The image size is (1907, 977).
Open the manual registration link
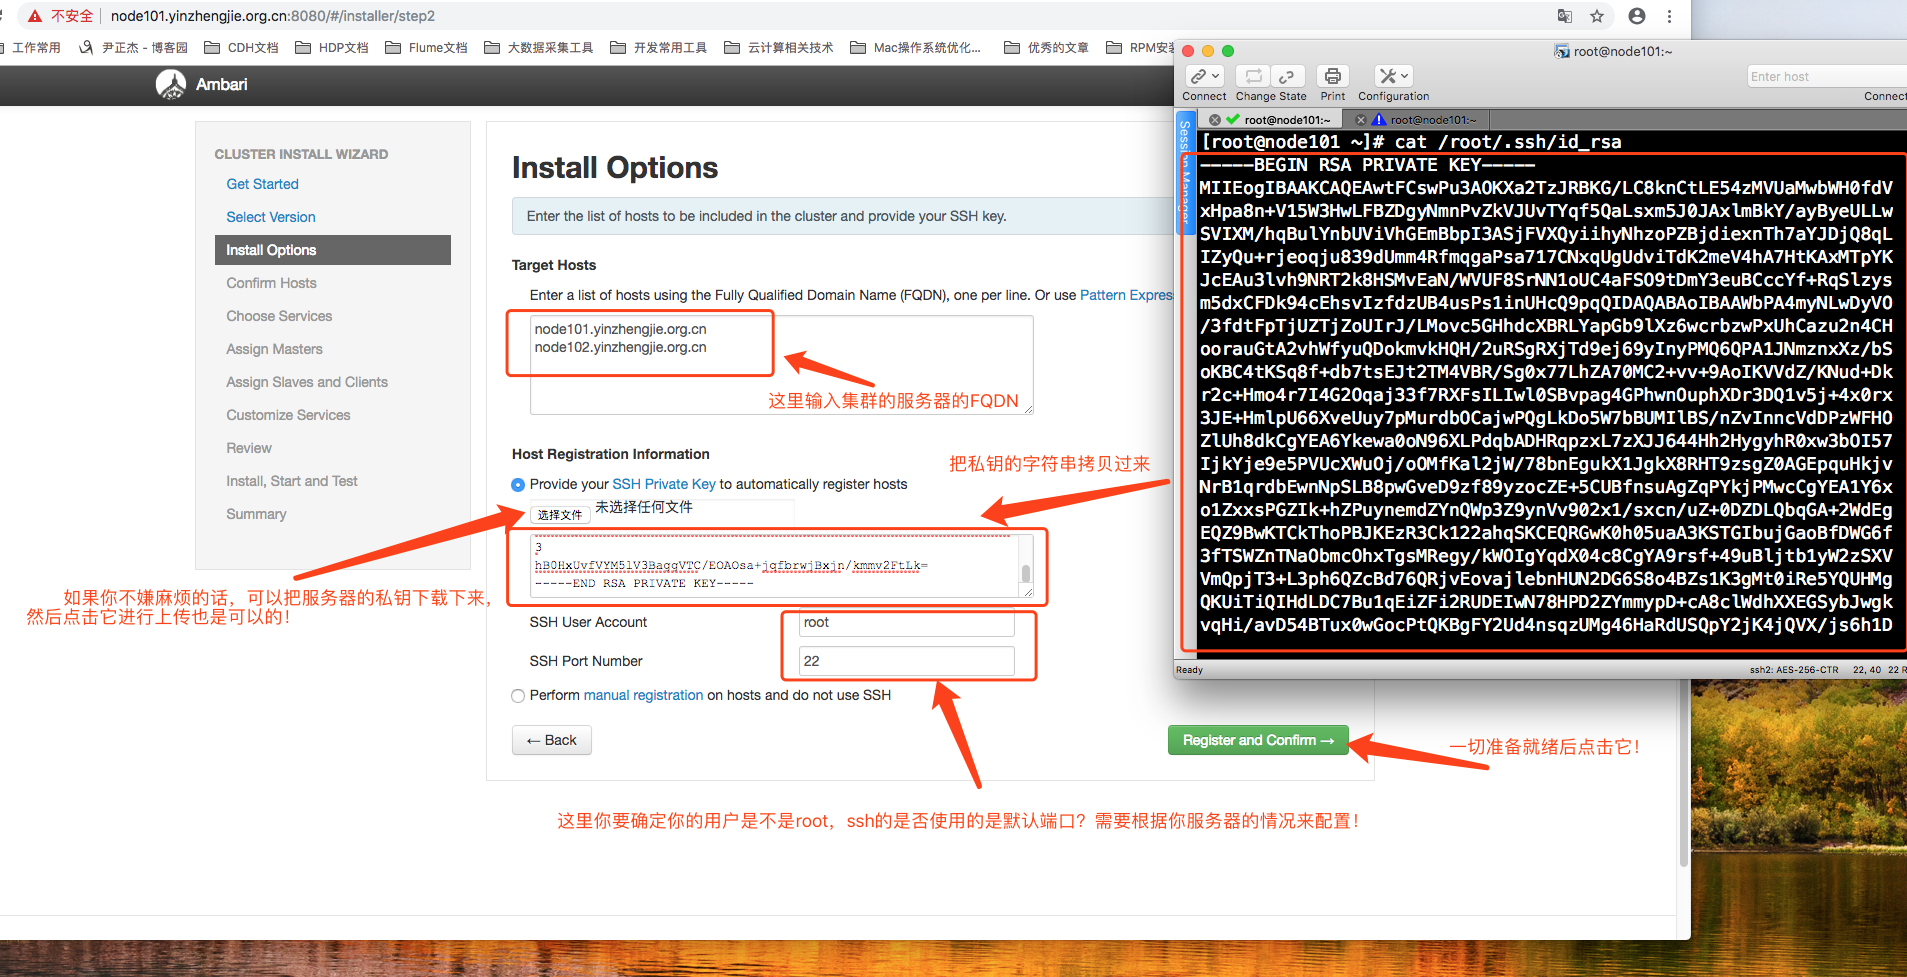coord(643,695)
